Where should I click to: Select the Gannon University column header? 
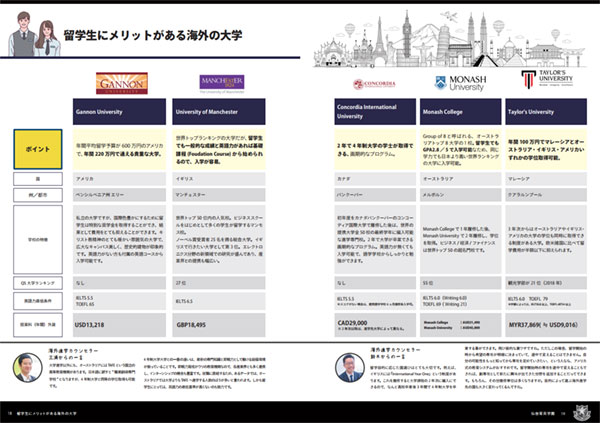(x=119, y=112)
